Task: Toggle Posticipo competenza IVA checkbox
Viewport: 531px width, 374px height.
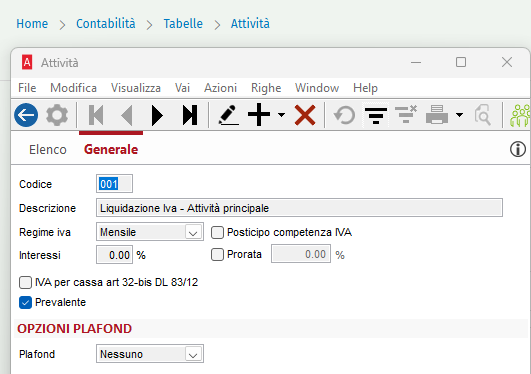Action: [x=217, y=233]
